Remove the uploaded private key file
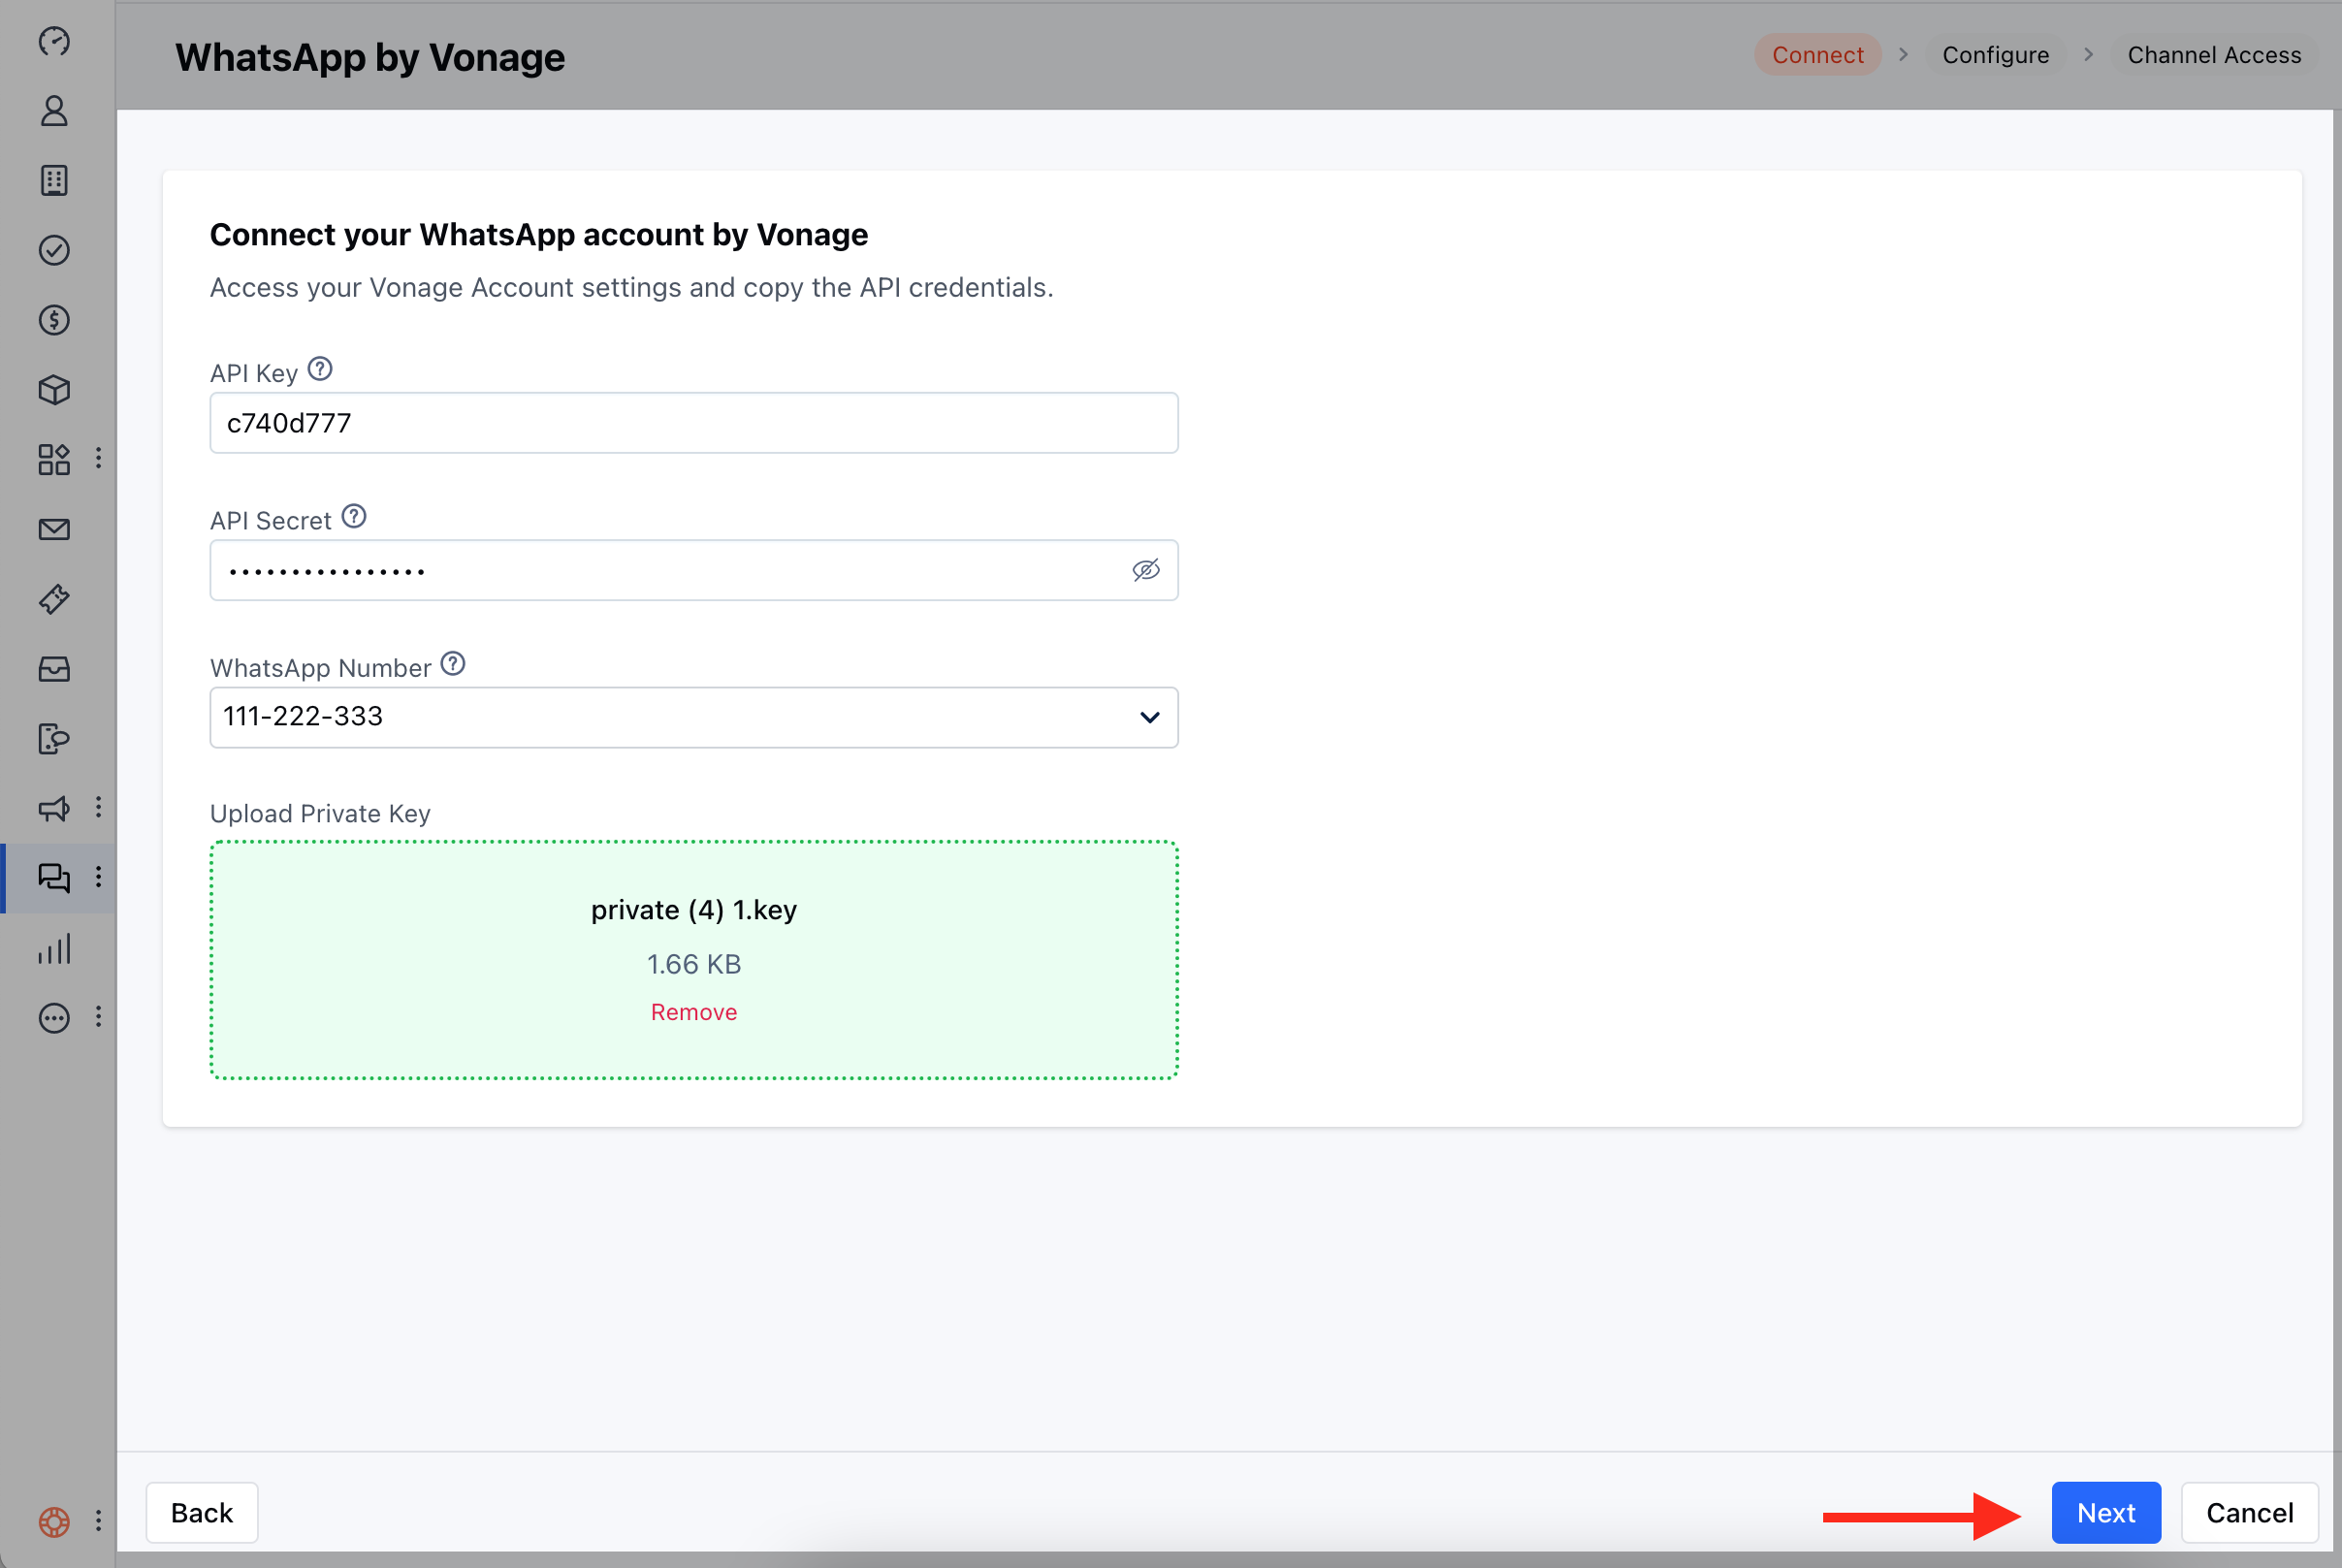 click(x=694, y=1012)
